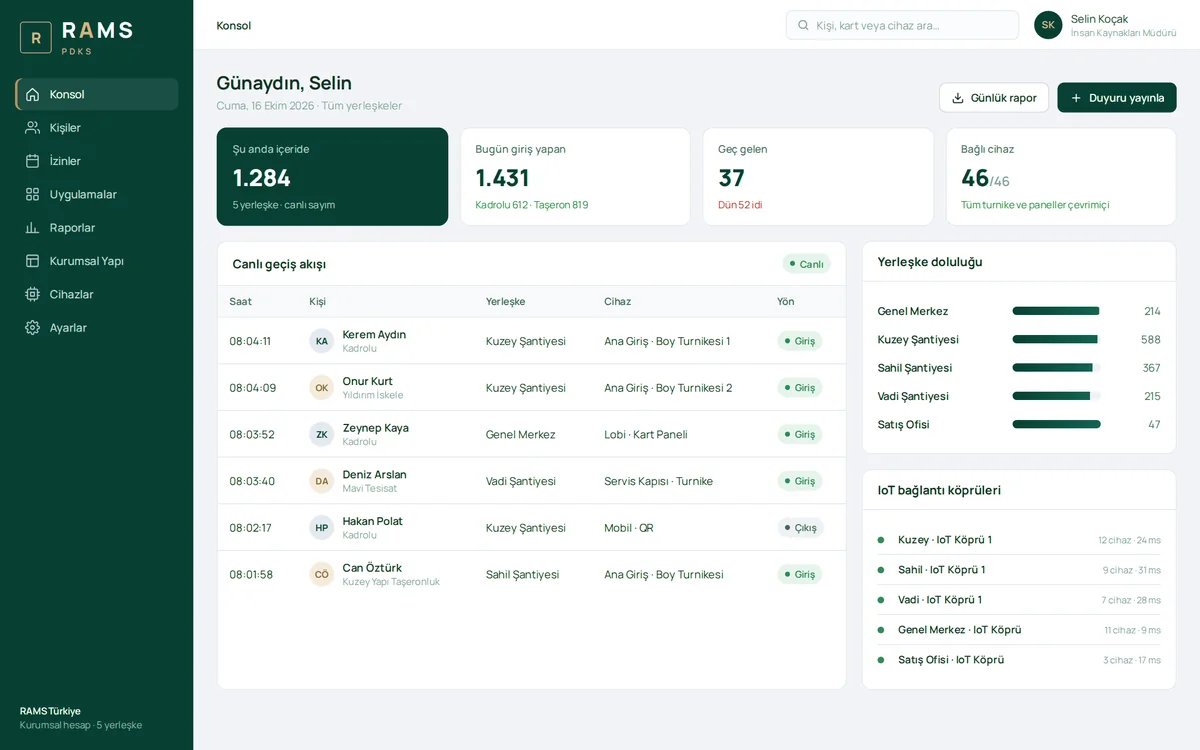1200x750 pixels.
Task: Click Zeynep Kaya's ZK avatar
Action: [x=322, y=434]
